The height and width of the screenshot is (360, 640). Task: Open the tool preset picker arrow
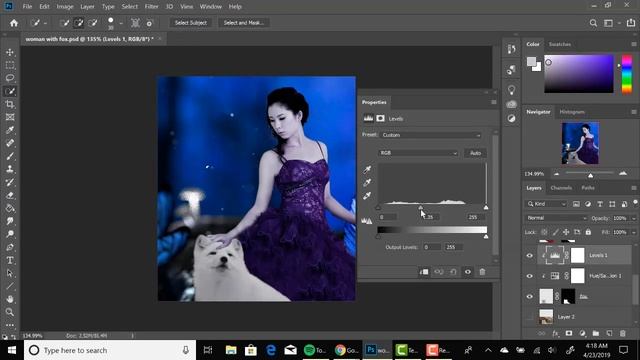pyautogui.click(x=45, y=23)
